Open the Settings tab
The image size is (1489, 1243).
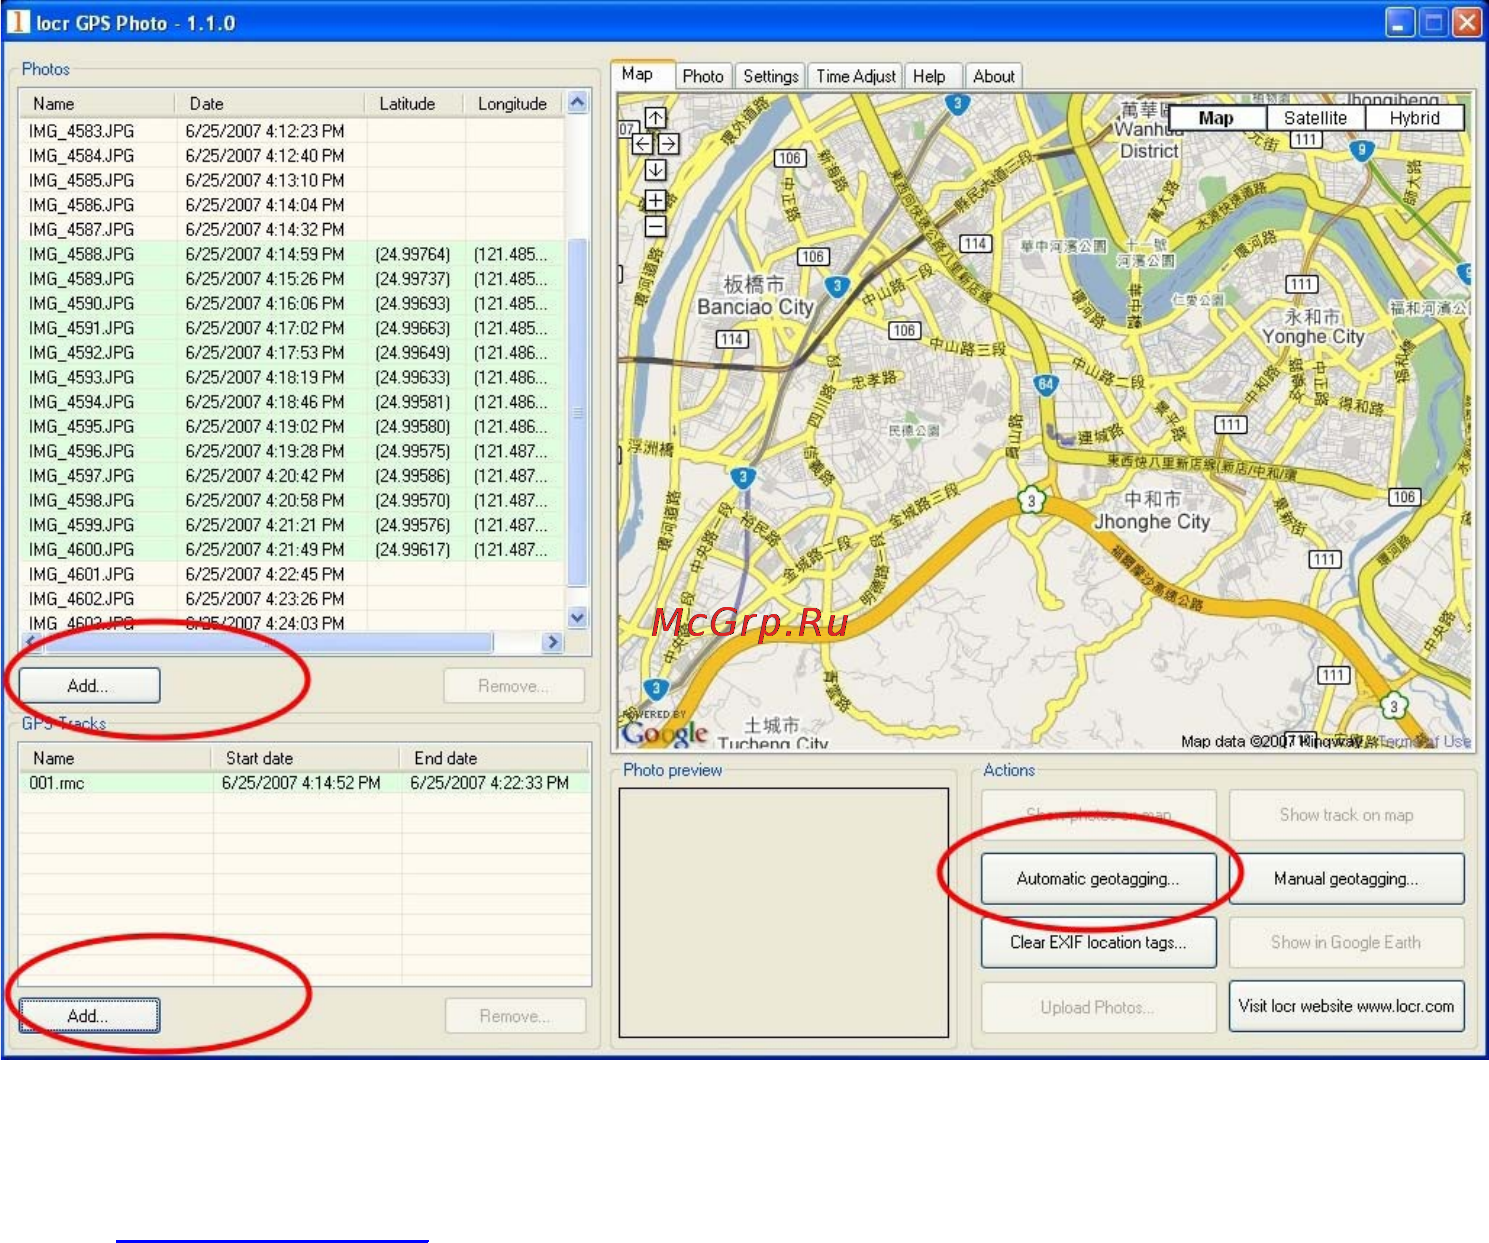point(771,76)
